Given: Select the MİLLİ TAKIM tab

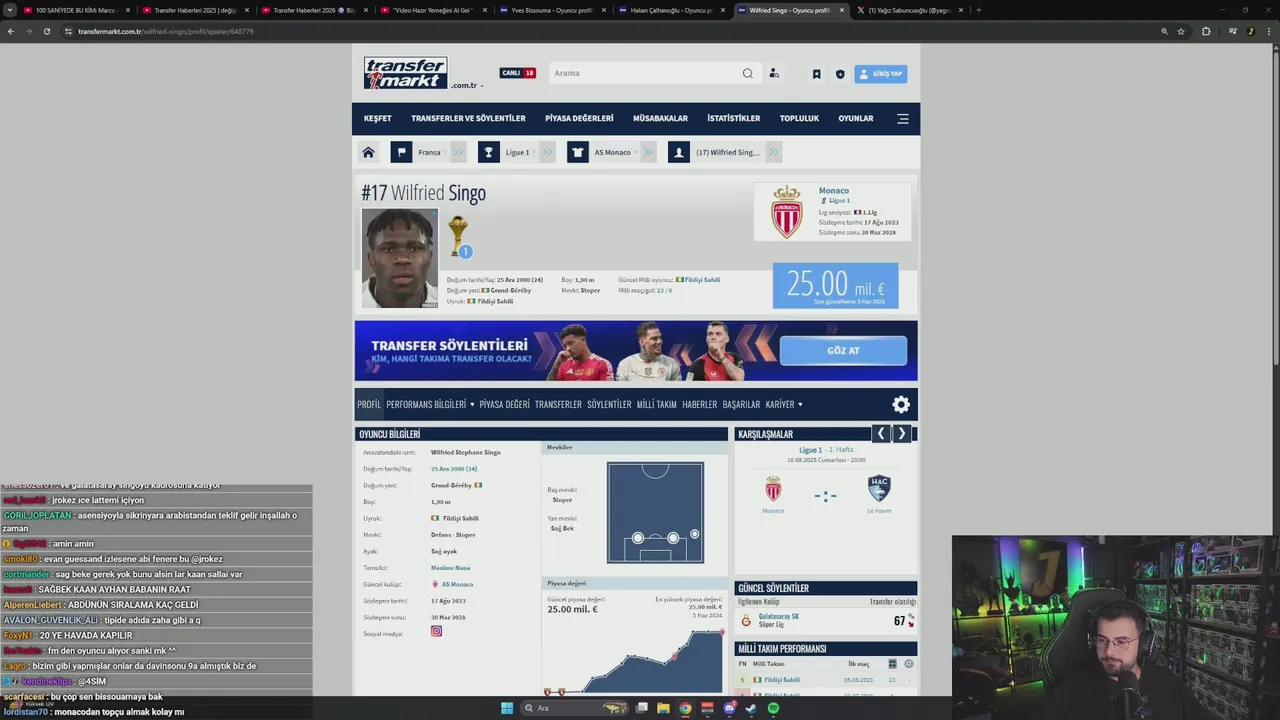Looking at the screenshot, I should [657, 404].
